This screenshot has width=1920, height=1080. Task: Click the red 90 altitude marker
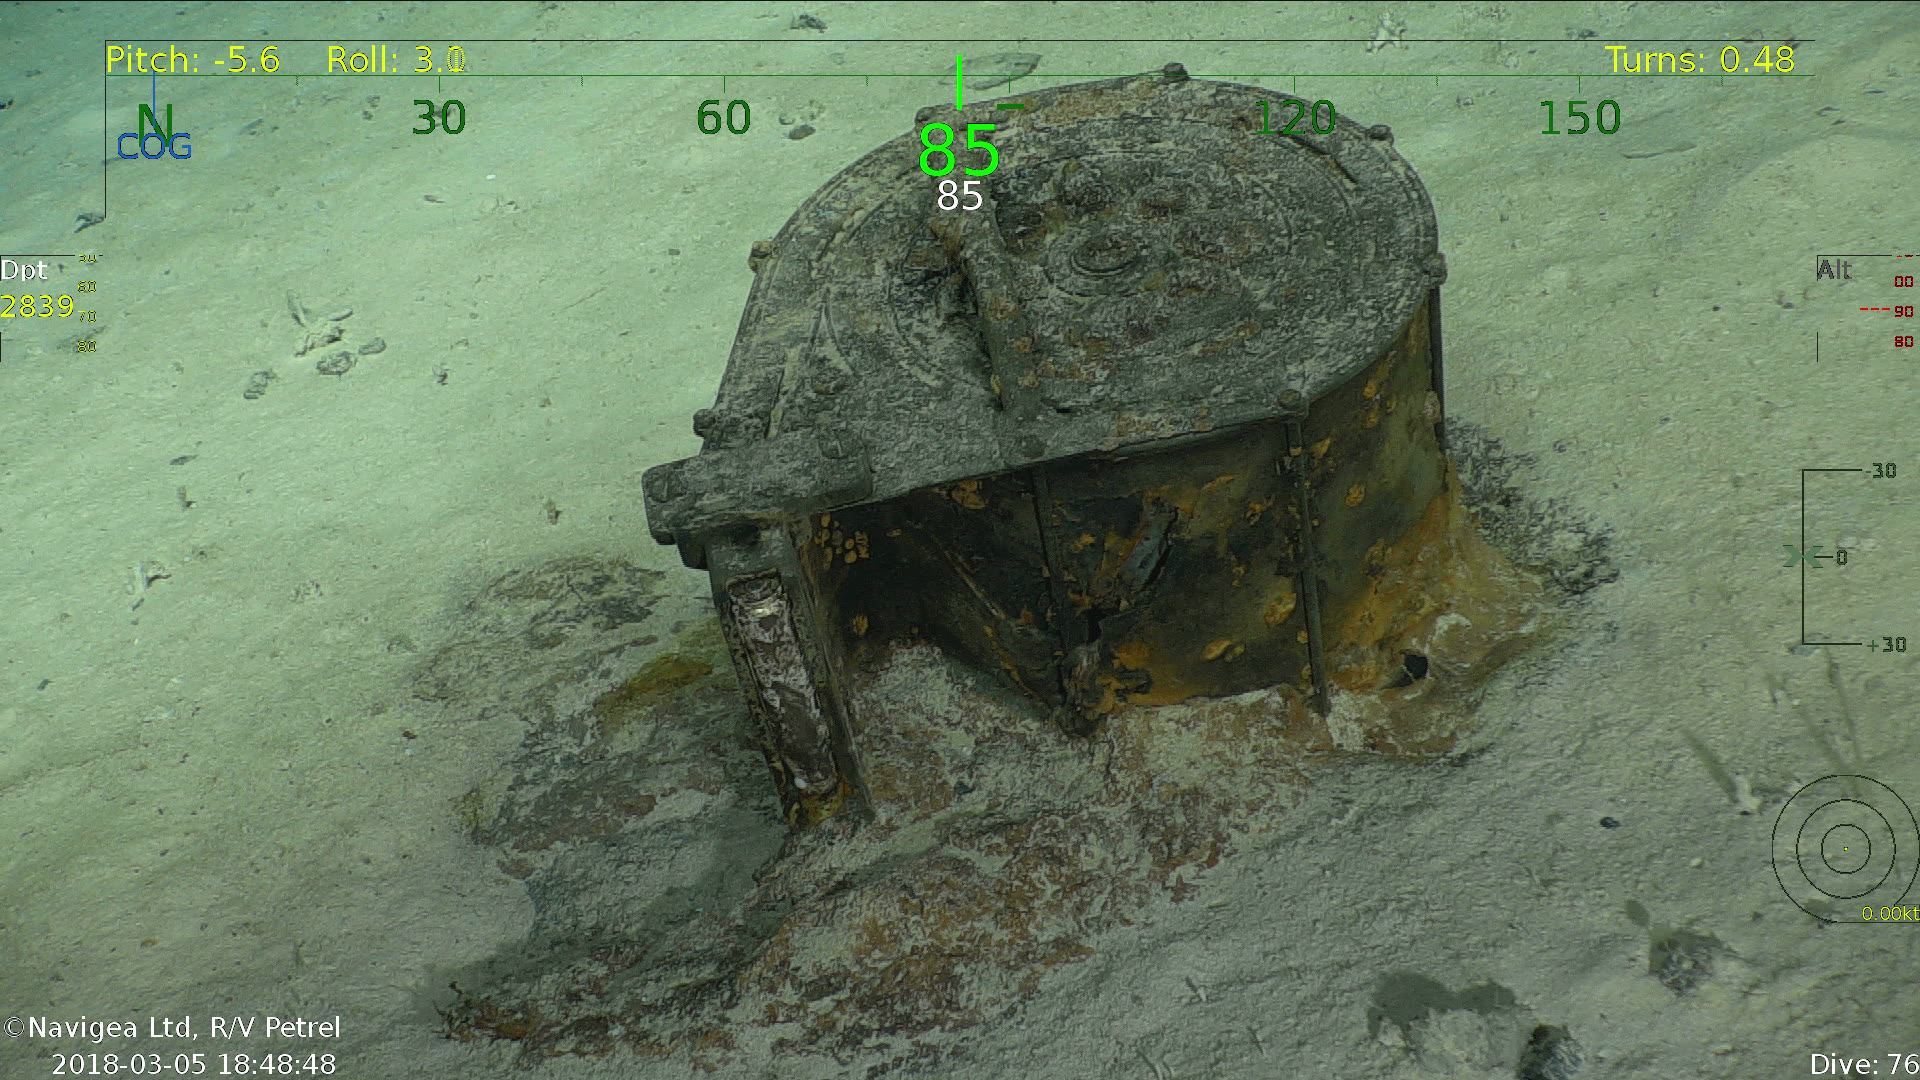pos(1903,312)
